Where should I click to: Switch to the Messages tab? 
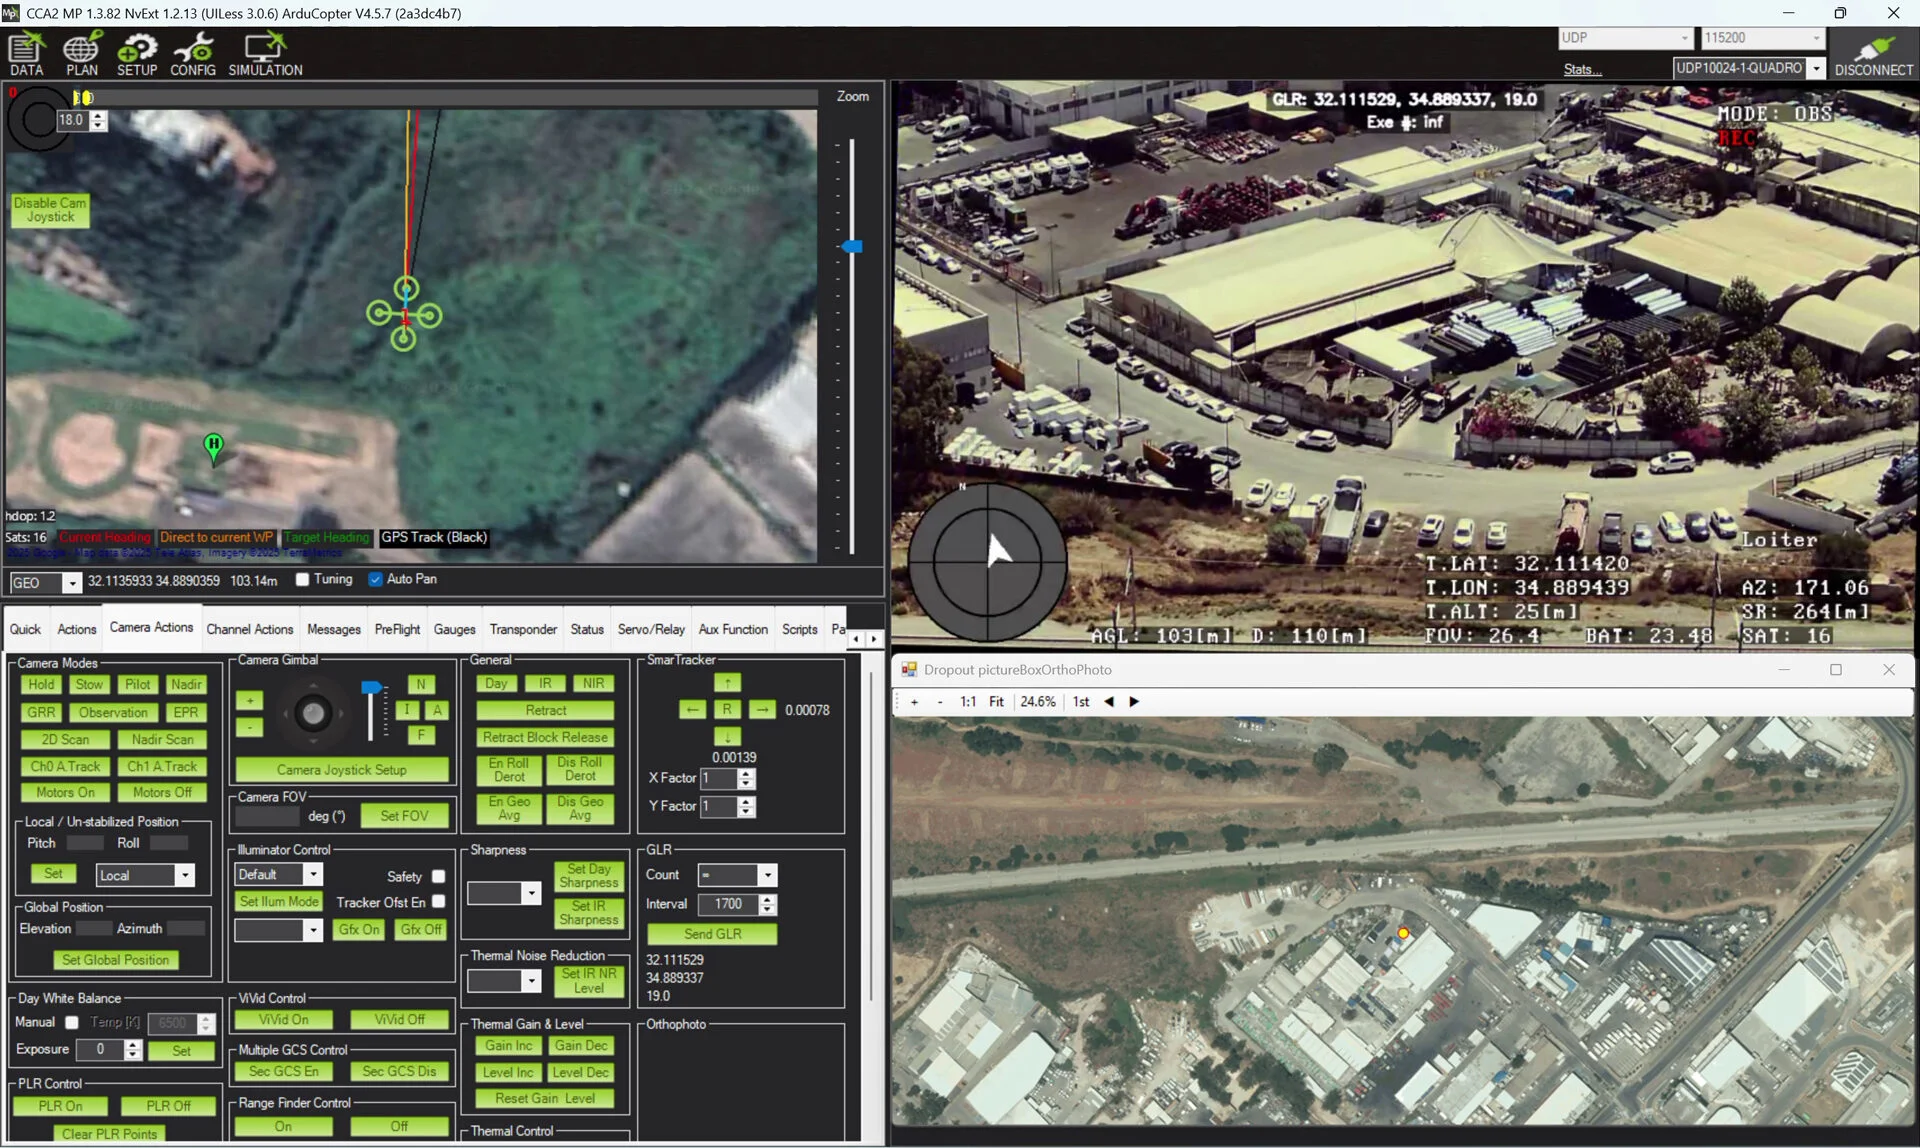(333, 630)
